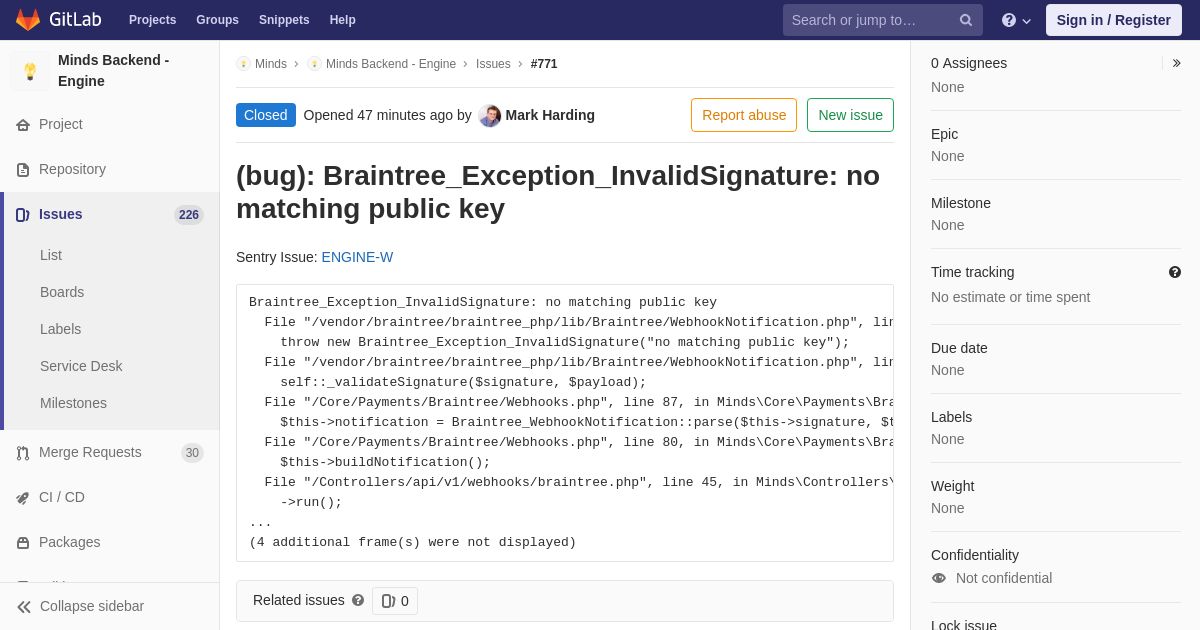Select Milestones in sidebar
Image resolution: width=1200 pixels, height=630 pixels.
[73, 403]
